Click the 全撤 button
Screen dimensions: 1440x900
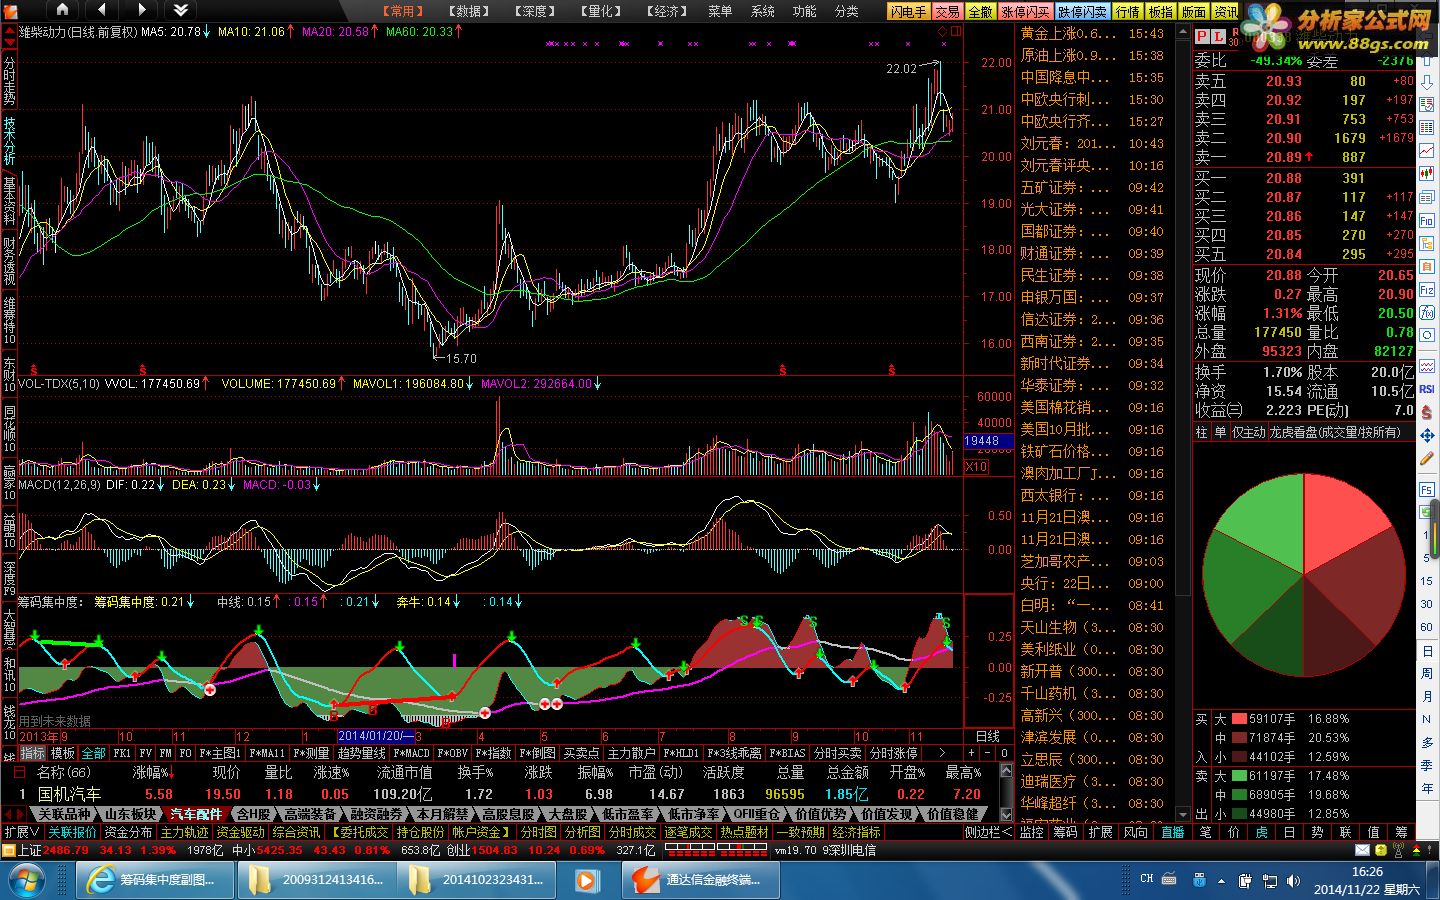coord(981,12)
